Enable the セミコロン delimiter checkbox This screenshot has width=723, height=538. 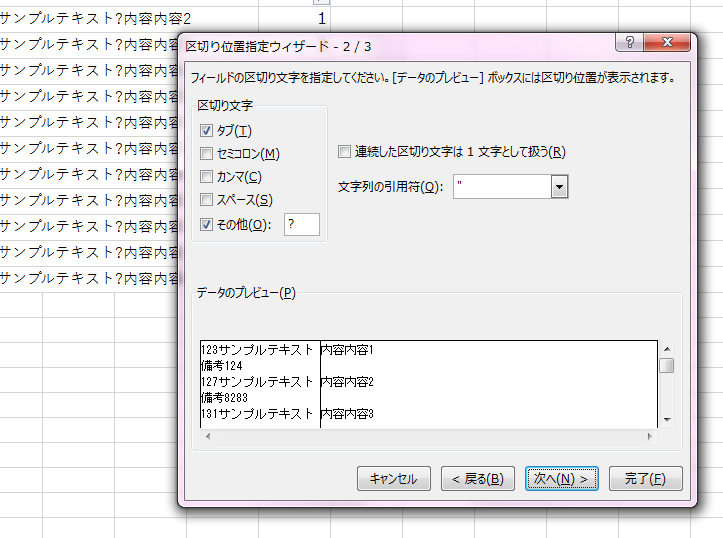tap(207, 154)
